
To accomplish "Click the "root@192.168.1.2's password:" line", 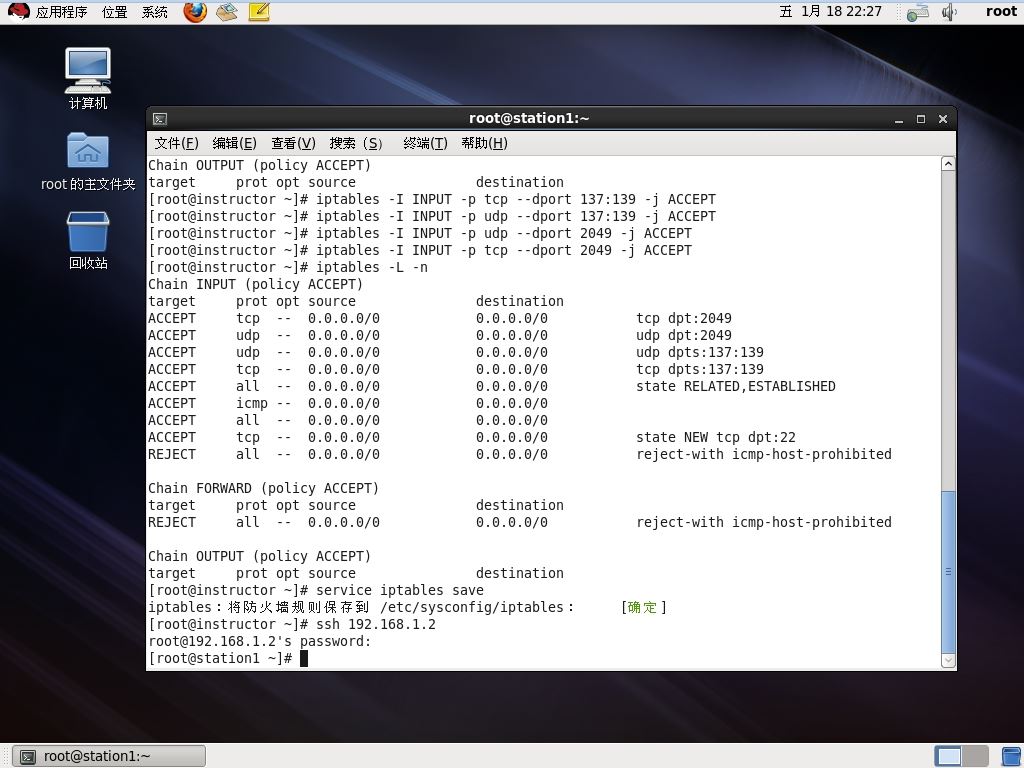I will 260,641.
